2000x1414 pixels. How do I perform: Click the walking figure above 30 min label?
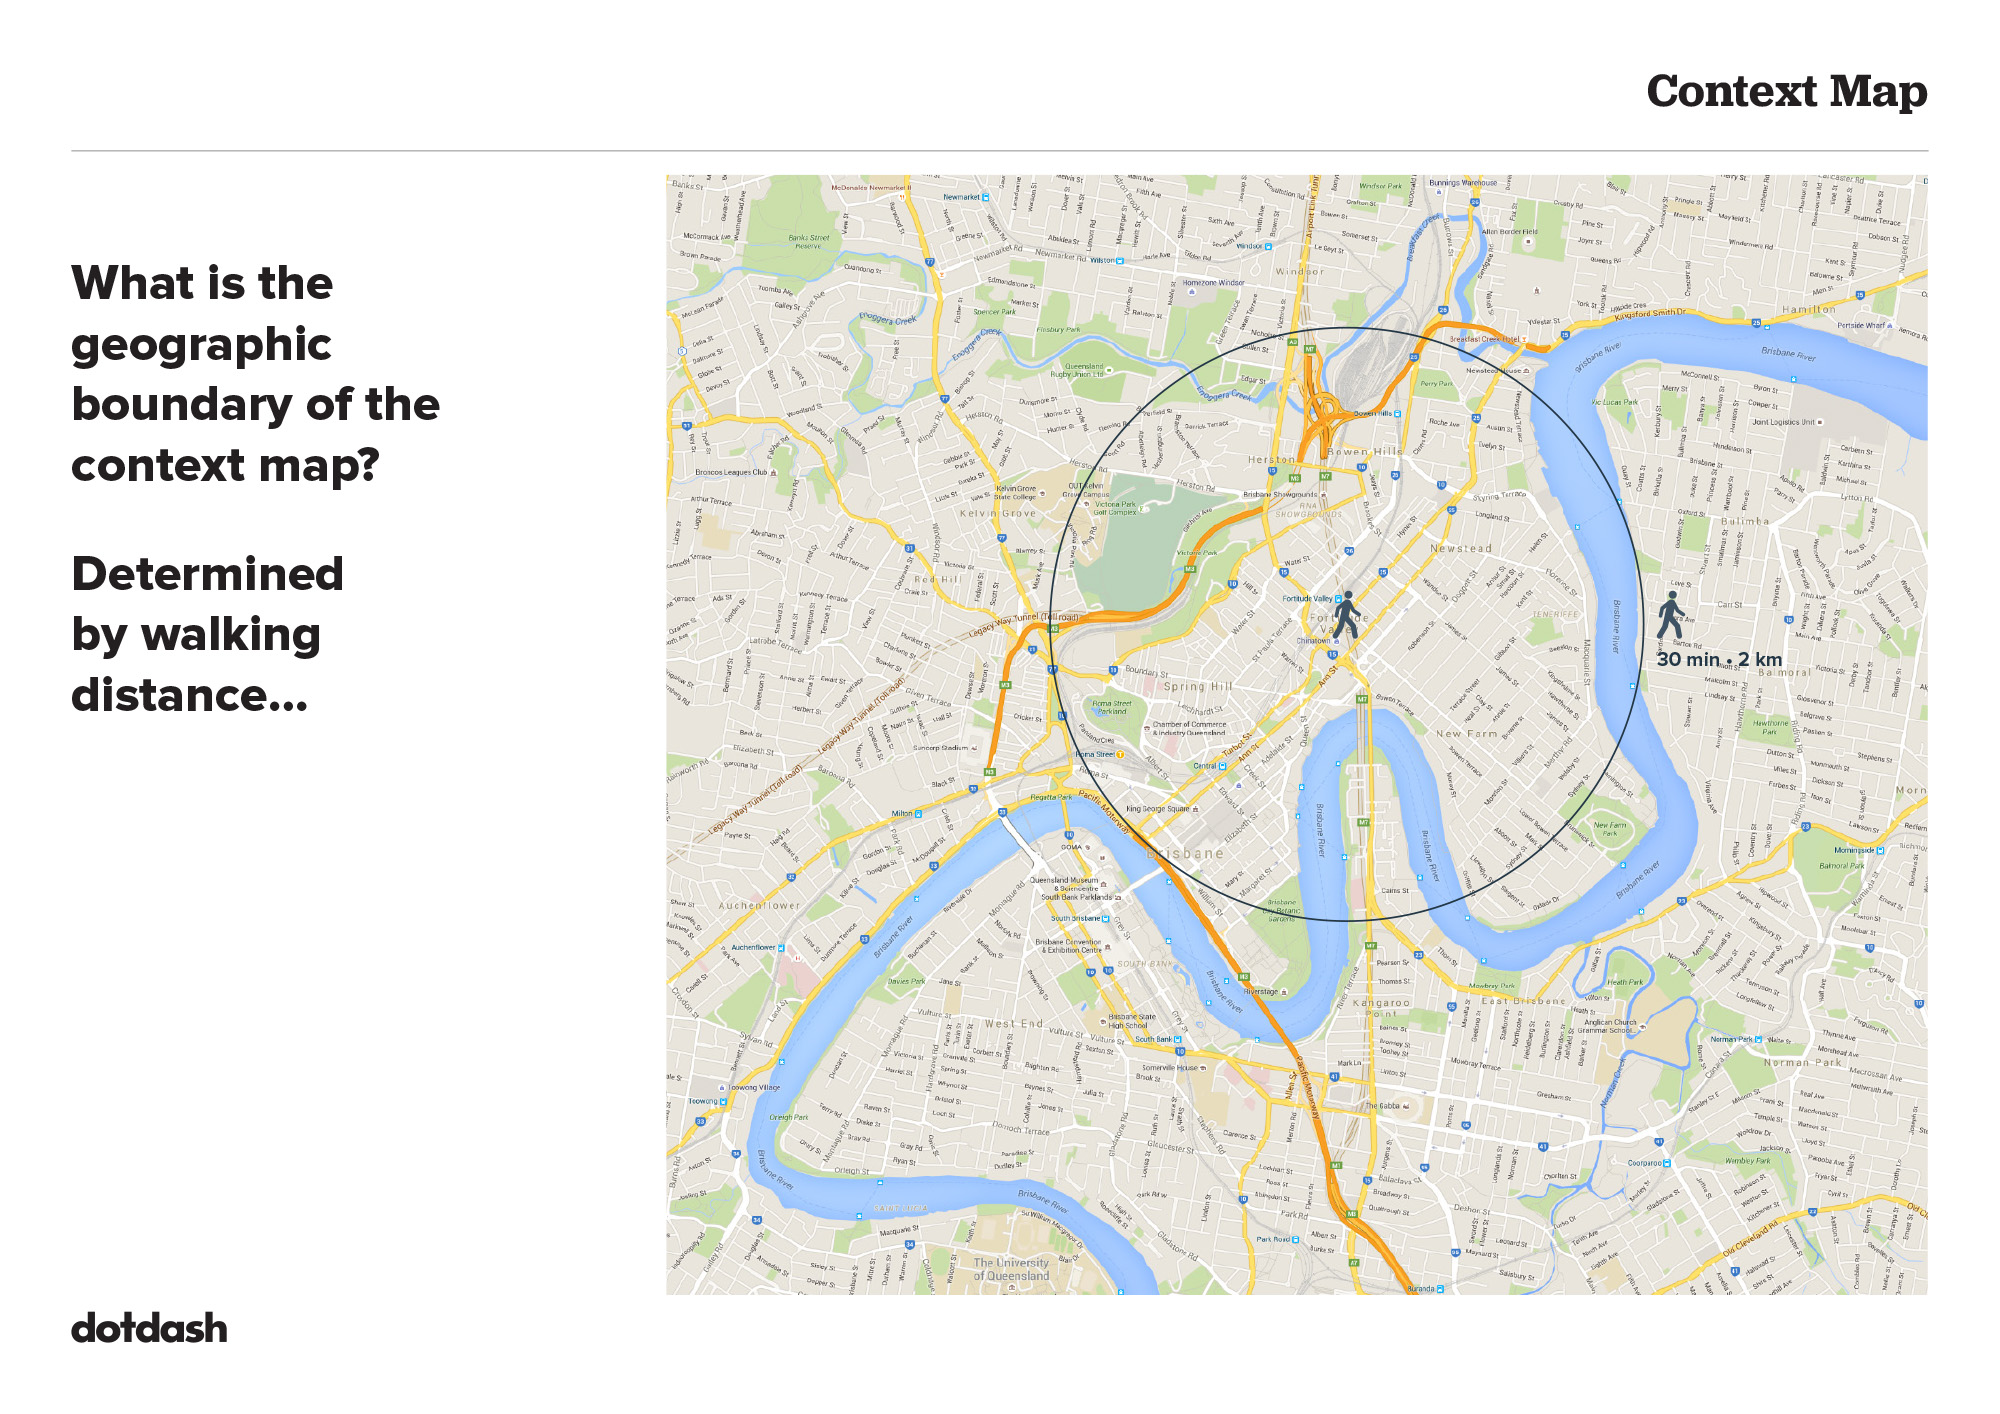click(x=1671, y=615)
